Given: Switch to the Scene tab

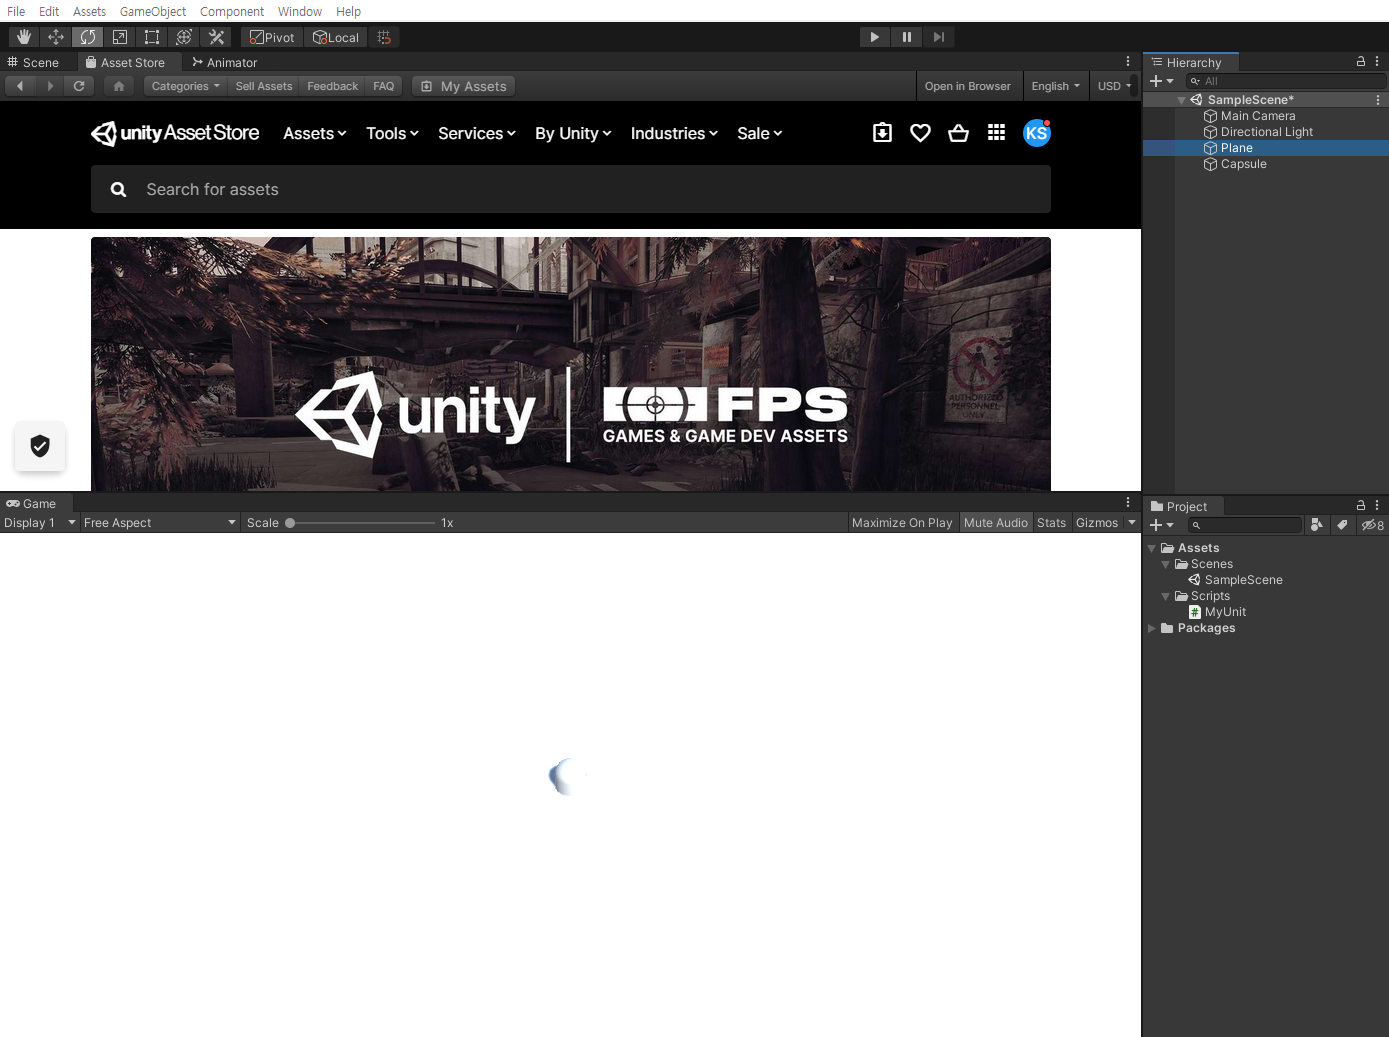Looking at the screenshot, I should pyautogui.click(x=33, y=62).
